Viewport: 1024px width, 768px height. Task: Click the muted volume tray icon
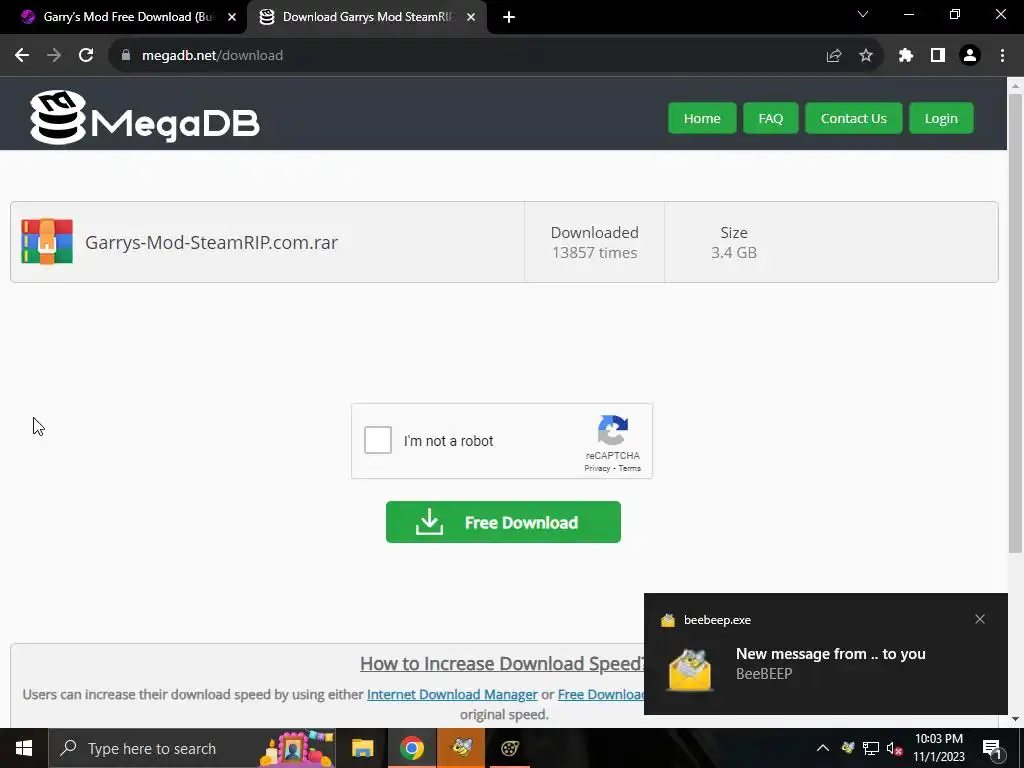894,748
